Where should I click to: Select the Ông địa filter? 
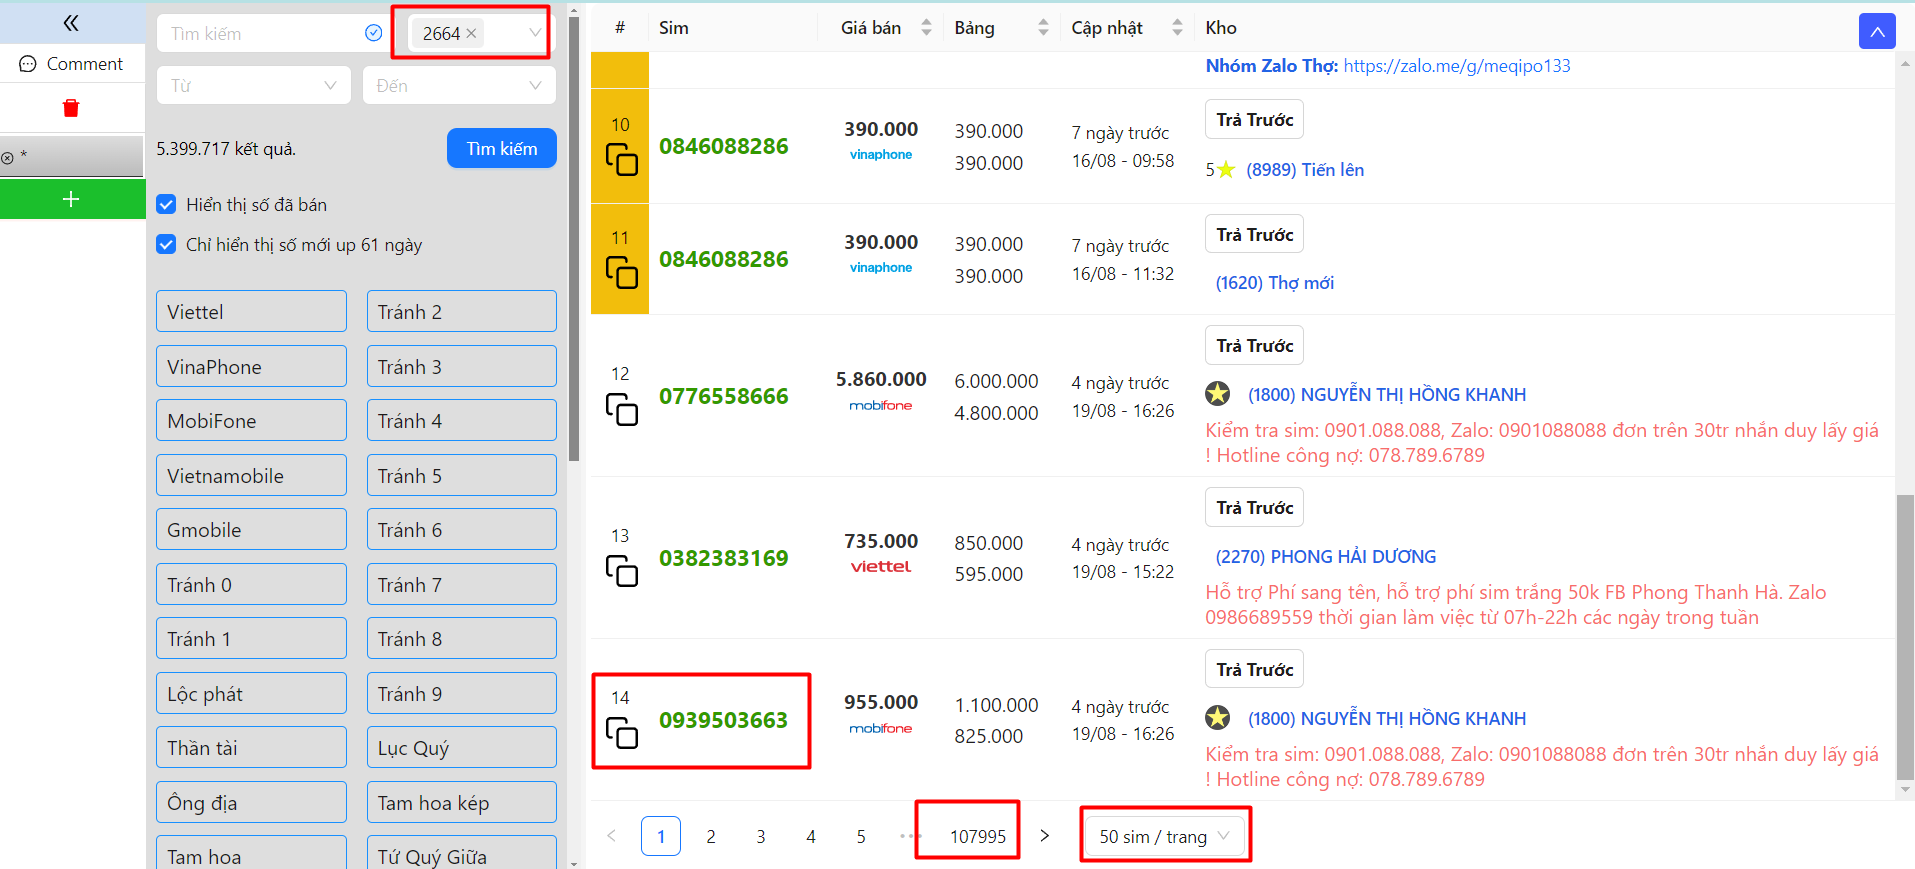click(251, 802)
